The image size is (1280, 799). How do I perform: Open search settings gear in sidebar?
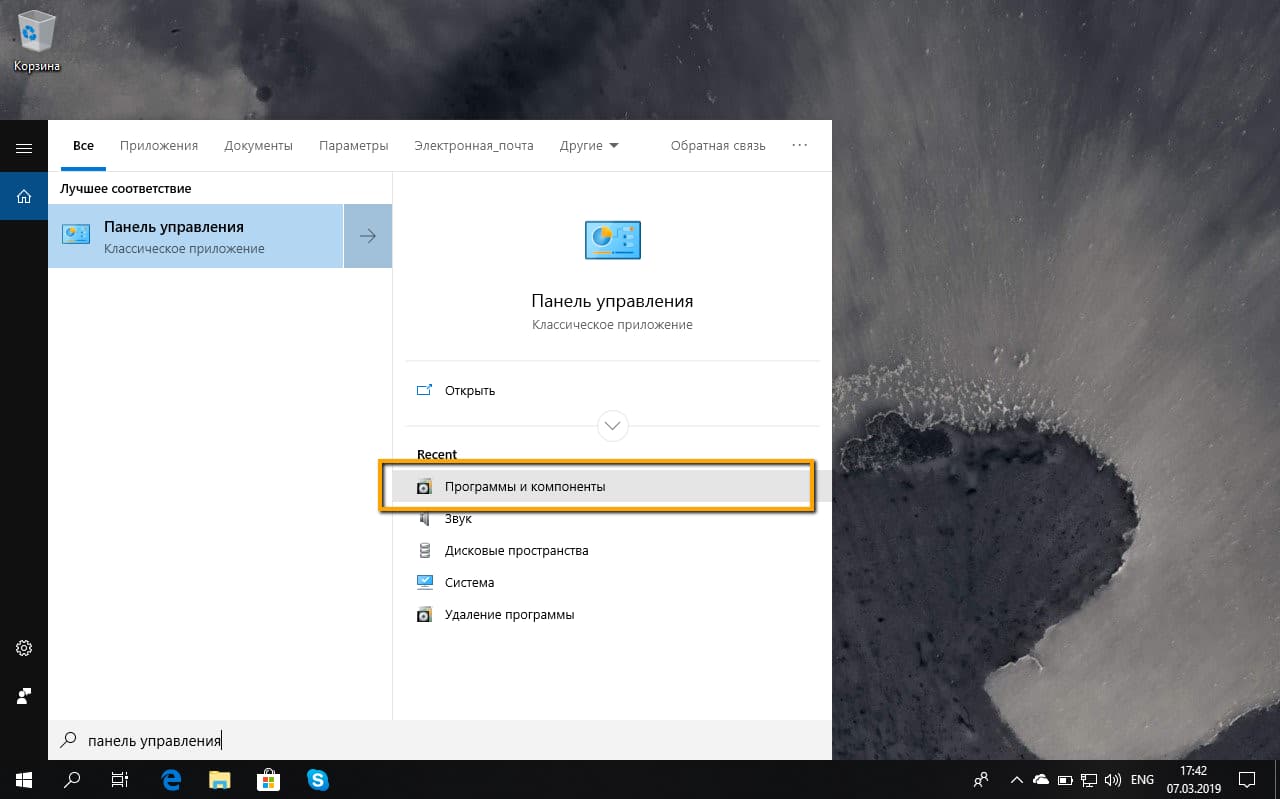coord(24,648)
